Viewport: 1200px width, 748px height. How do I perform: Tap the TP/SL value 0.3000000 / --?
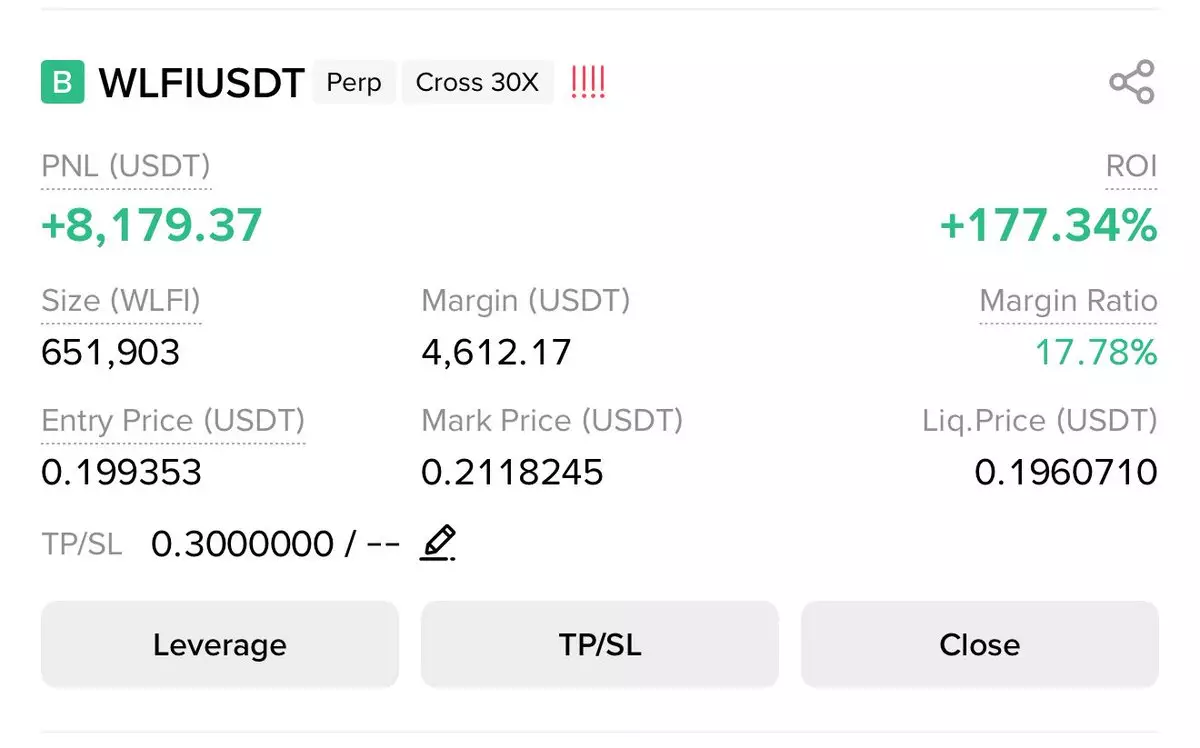coord(275,544)
